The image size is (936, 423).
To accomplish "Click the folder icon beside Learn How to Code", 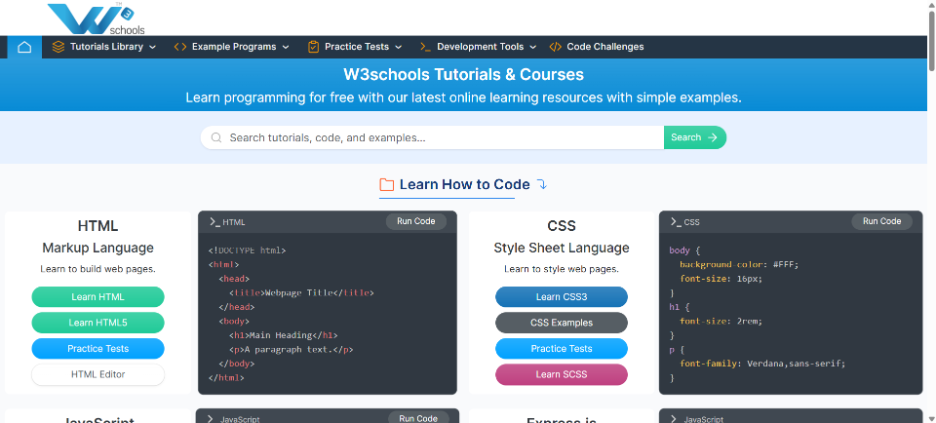I will (387, 185).
